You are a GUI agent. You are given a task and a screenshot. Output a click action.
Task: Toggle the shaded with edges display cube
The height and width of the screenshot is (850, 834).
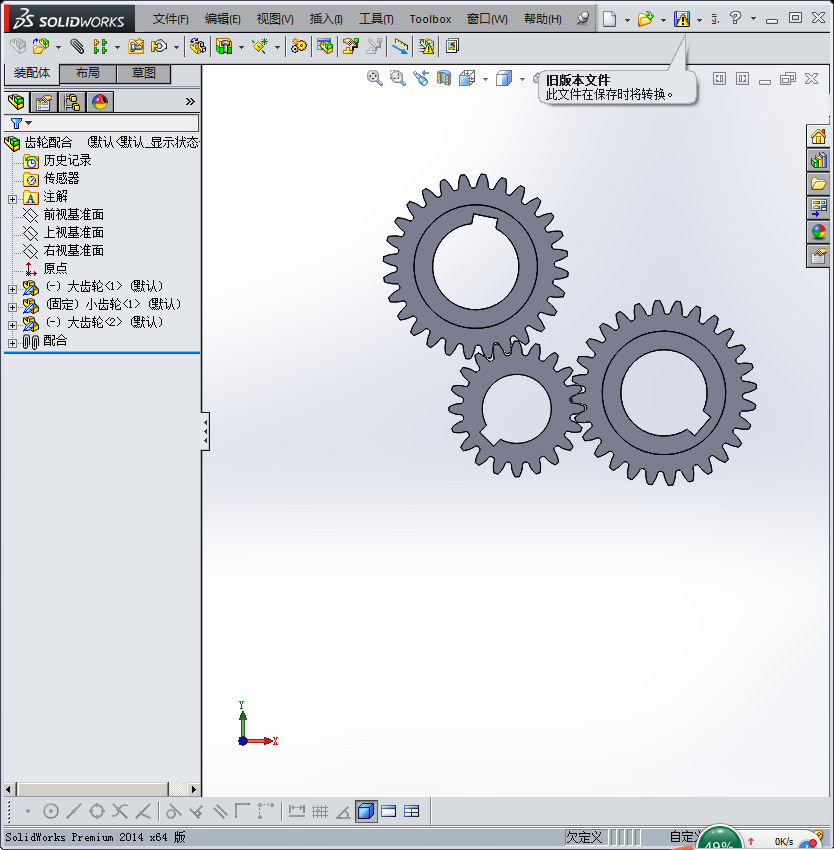(366, 811)
